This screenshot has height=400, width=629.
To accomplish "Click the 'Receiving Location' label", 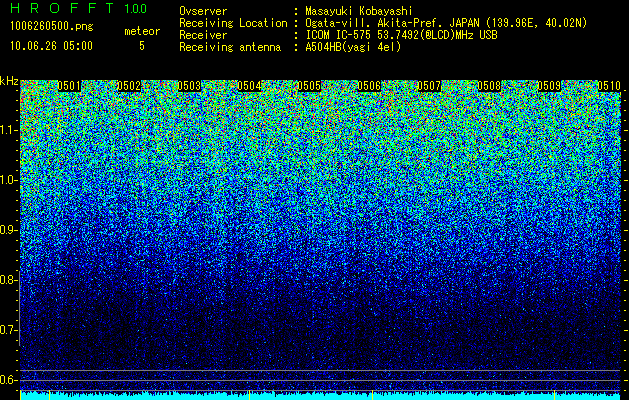I will [x=233, y=23].
